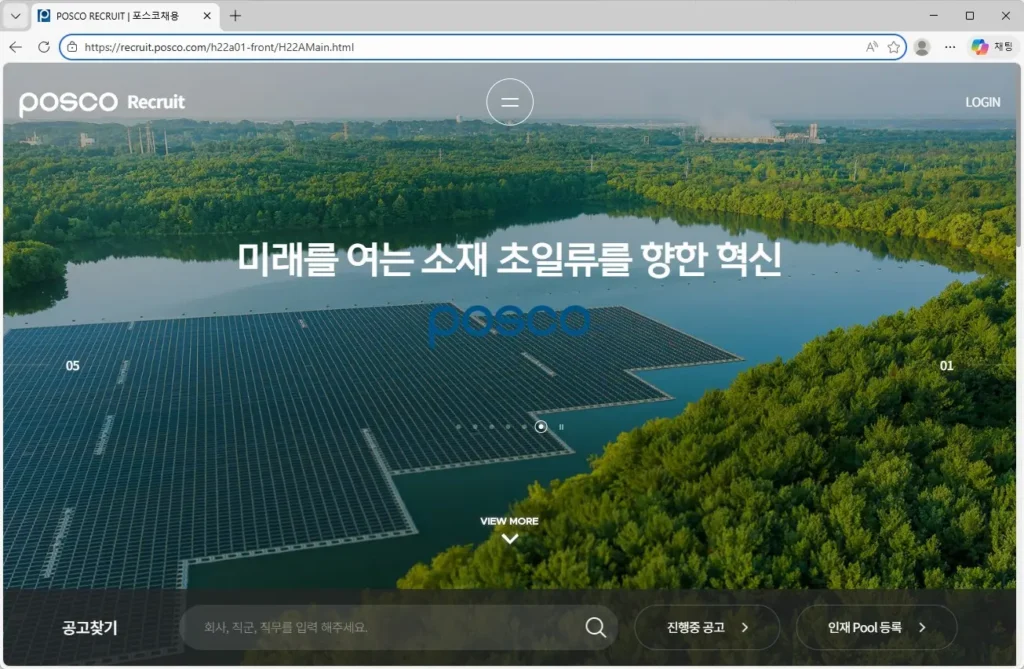Click slide number 05 indicator
The image size is (1024, 669).
tap(71, 365)
